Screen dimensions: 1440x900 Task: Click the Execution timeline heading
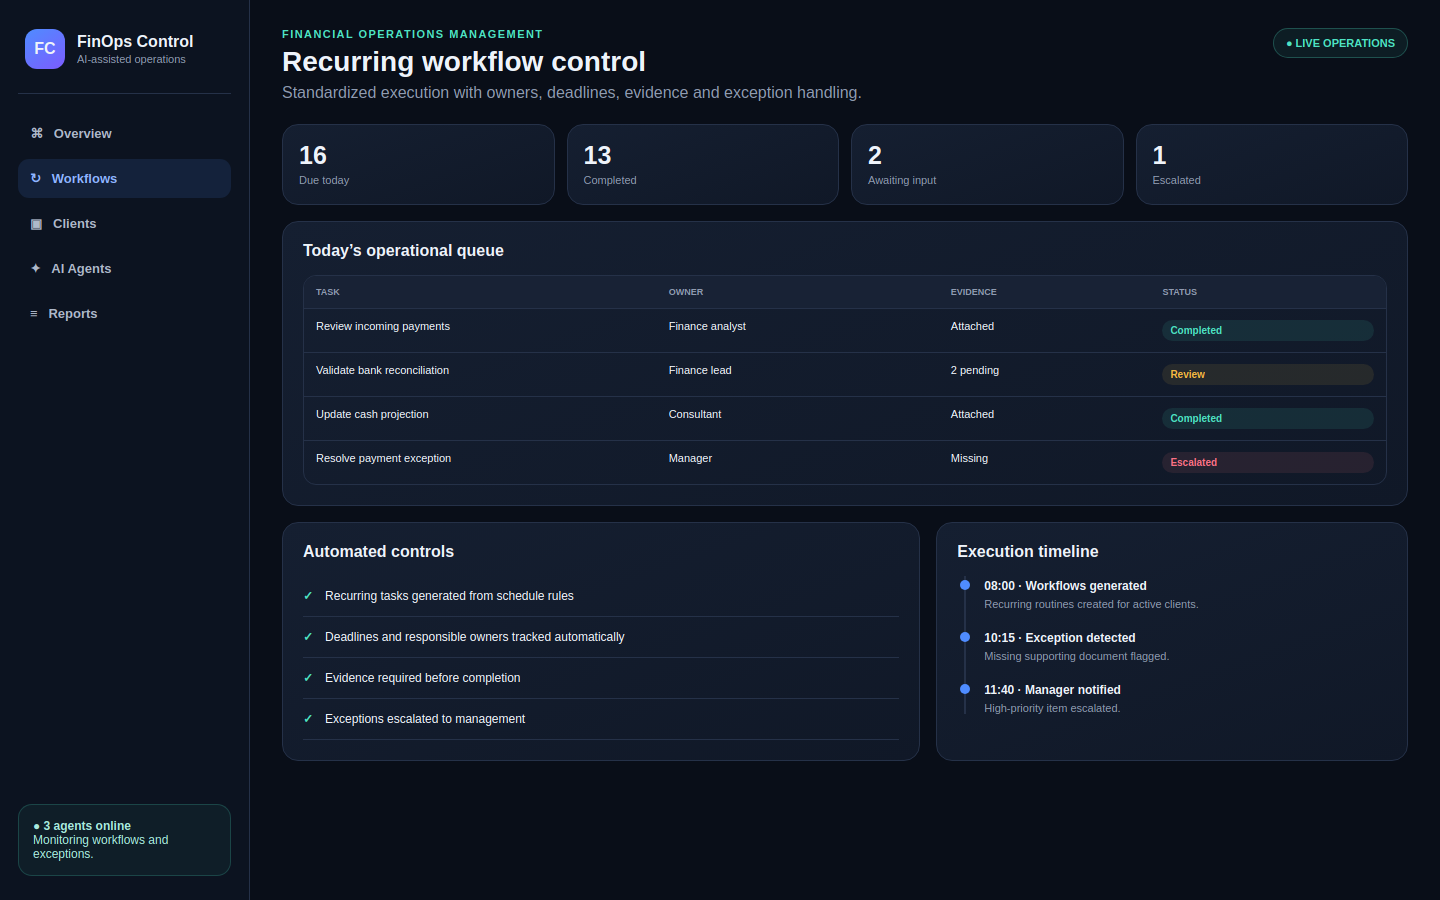tap(1027, 551)
